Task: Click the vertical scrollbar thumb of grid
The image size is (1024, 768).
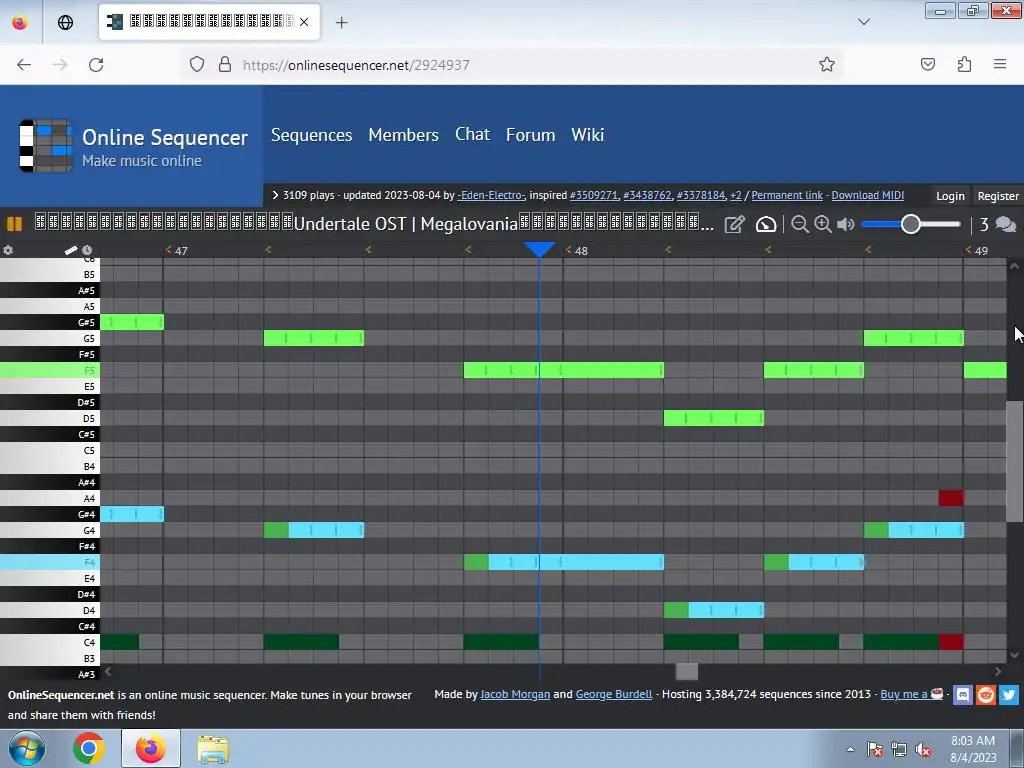Action: point(1014,461)
